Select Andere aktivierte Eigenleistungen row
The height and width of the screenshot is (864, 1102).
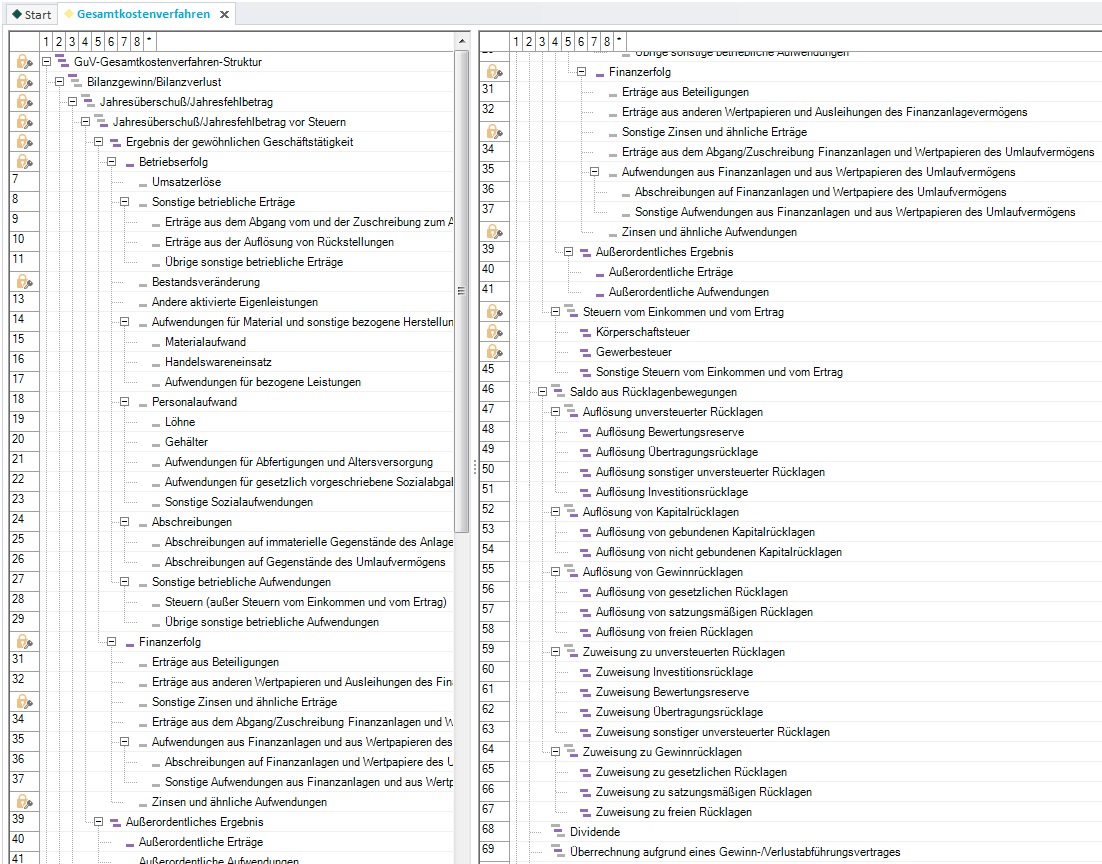click(x=235, y=302)
